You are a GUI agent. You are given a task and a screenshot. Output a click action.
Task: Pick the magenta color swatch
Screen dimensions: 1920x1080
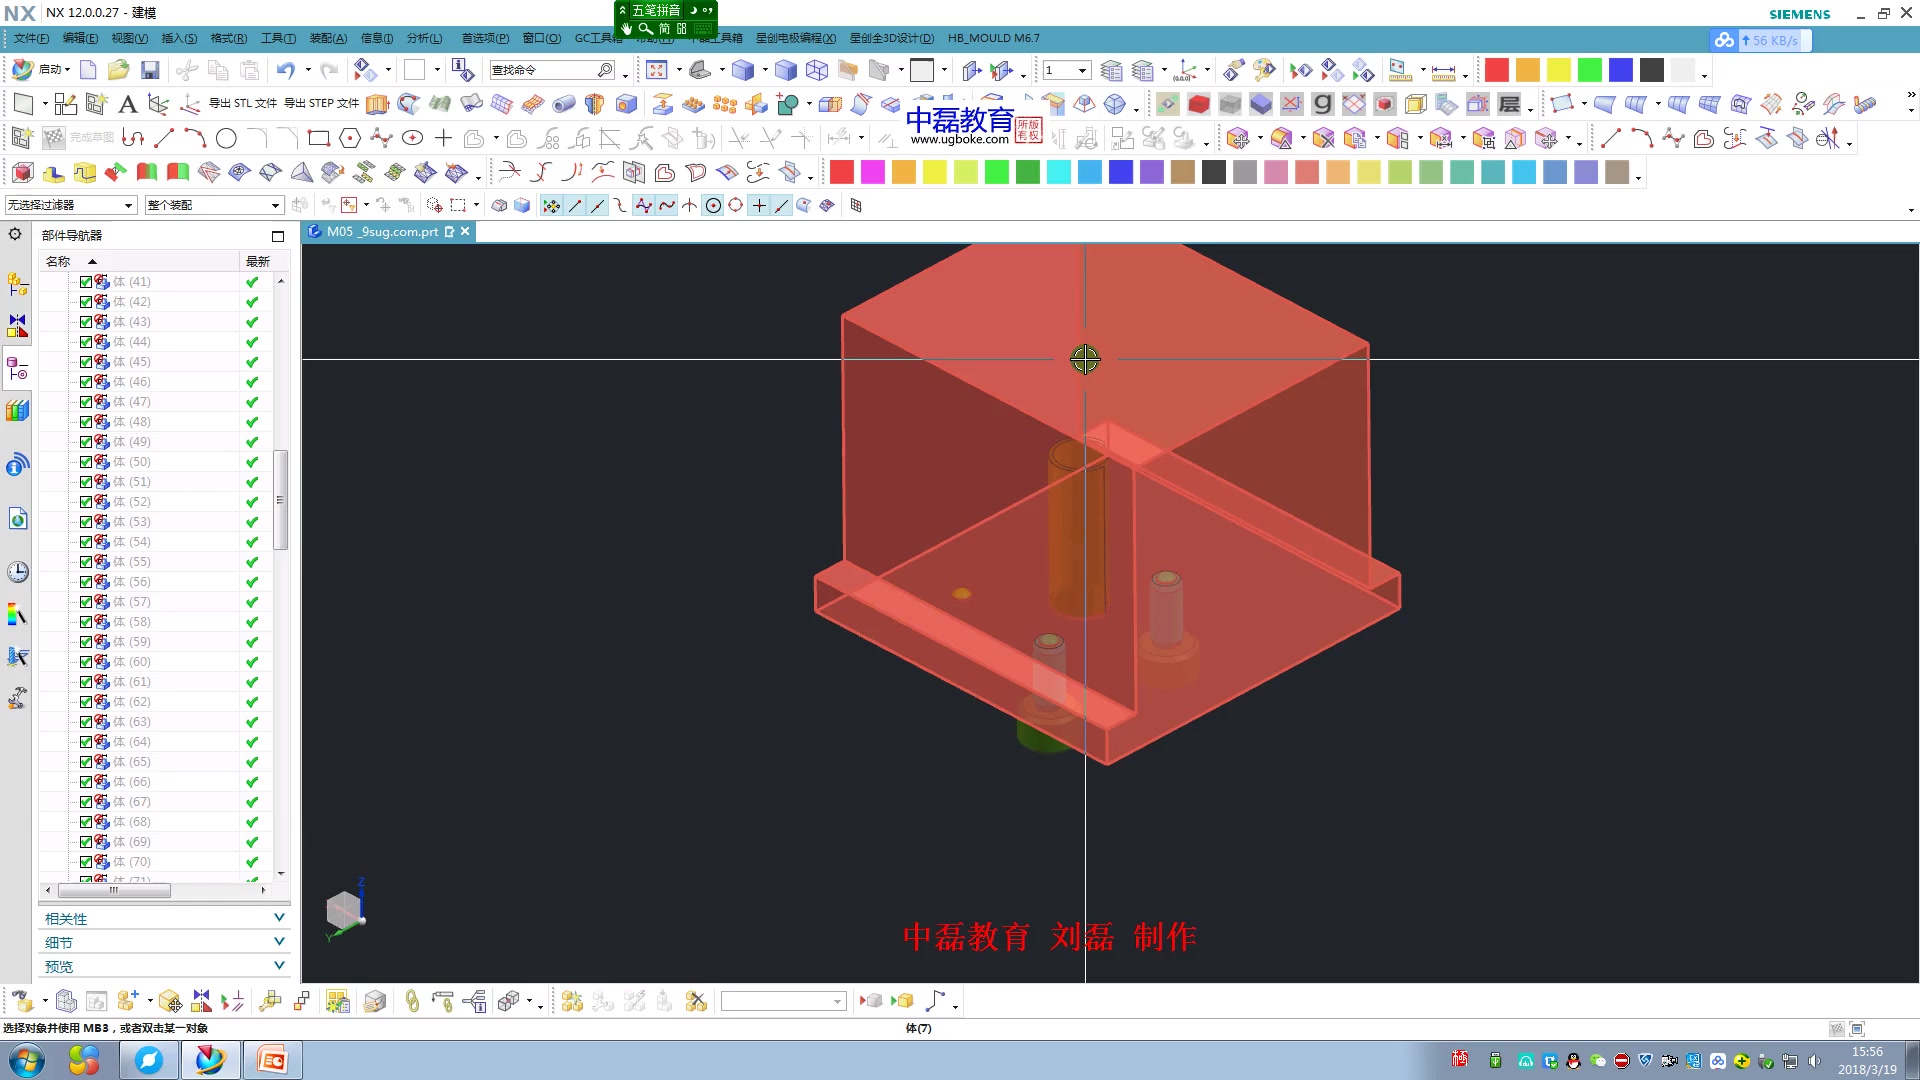point(873,172)
